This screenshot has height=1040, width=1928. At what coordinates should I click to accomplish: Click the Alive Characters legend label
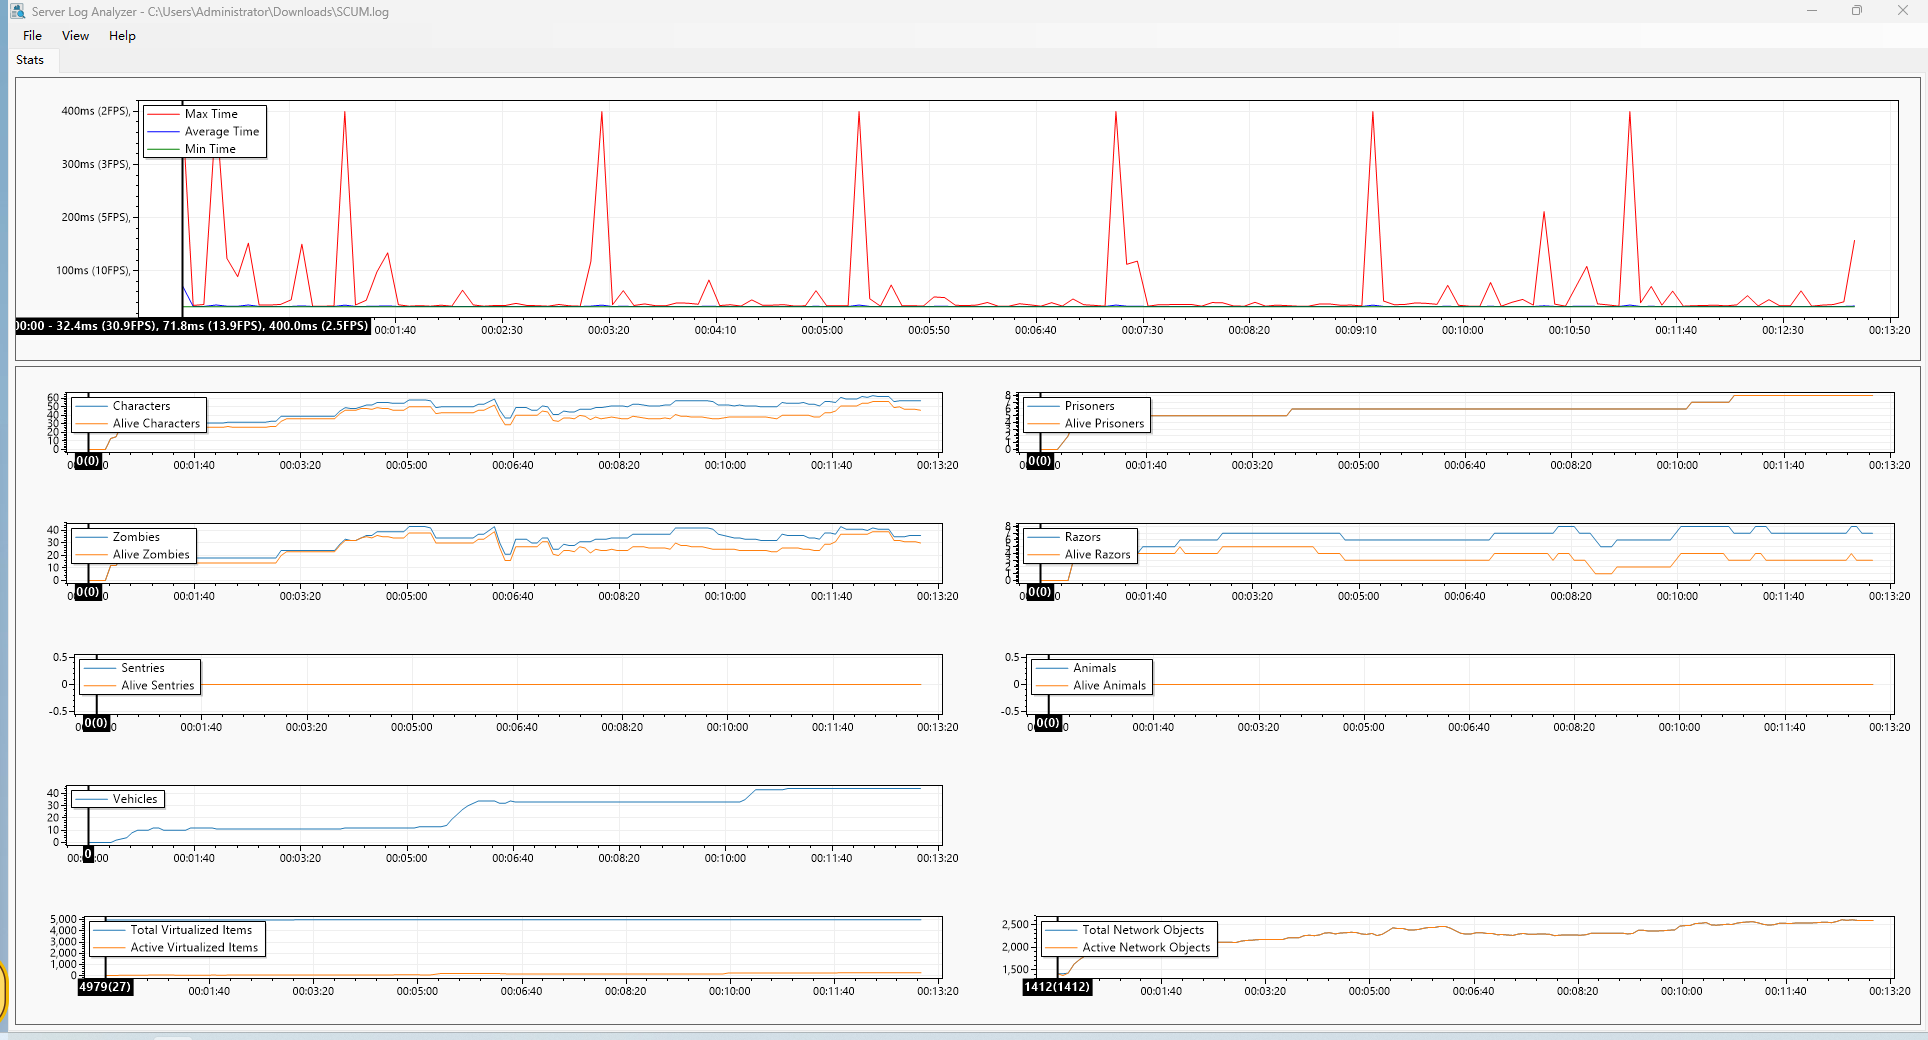[x=156, y=423]
